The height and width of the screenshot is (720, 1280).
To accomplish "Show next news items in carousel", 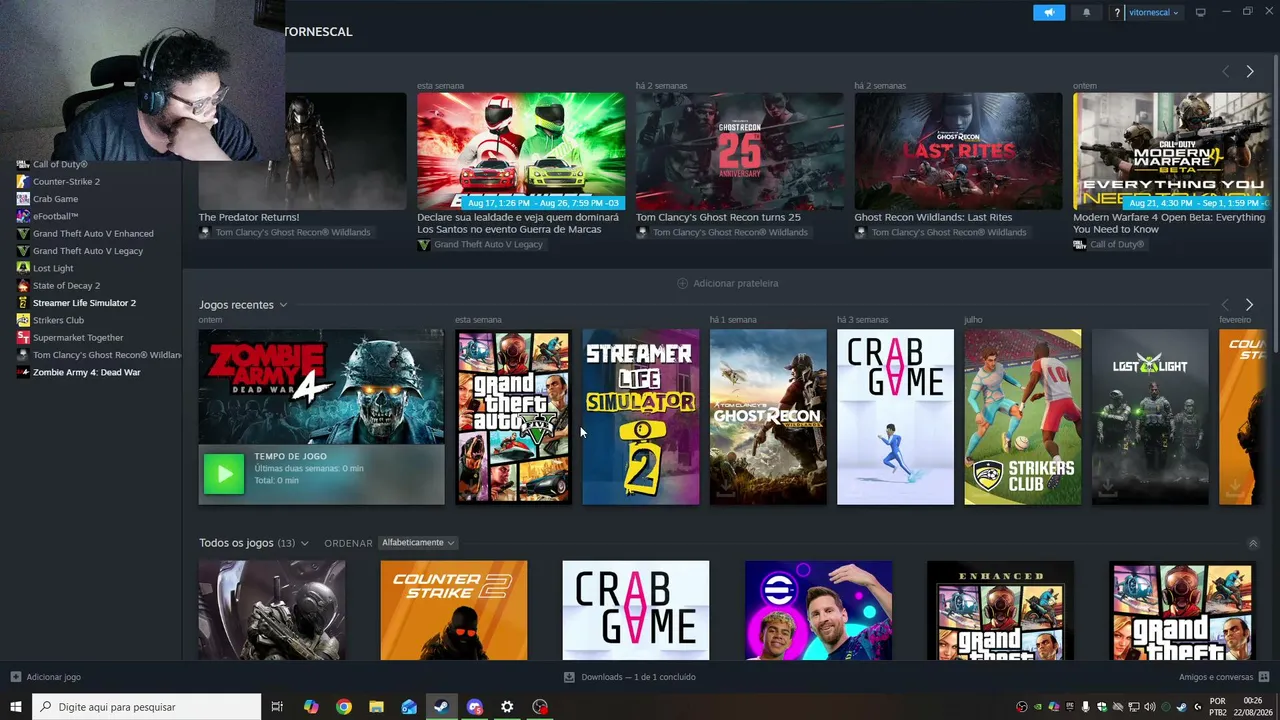I will pos(1249,72).
